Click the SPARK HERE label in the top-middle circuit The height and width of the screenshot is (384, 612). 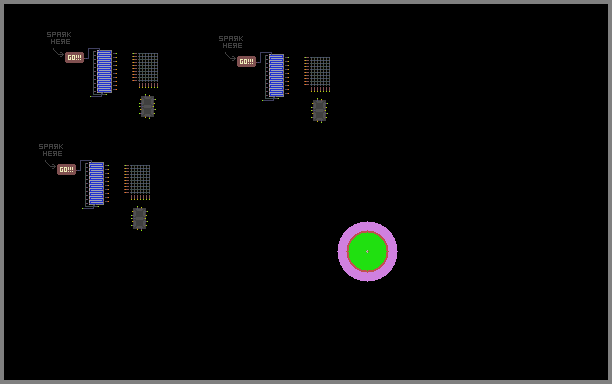[231, 42]
